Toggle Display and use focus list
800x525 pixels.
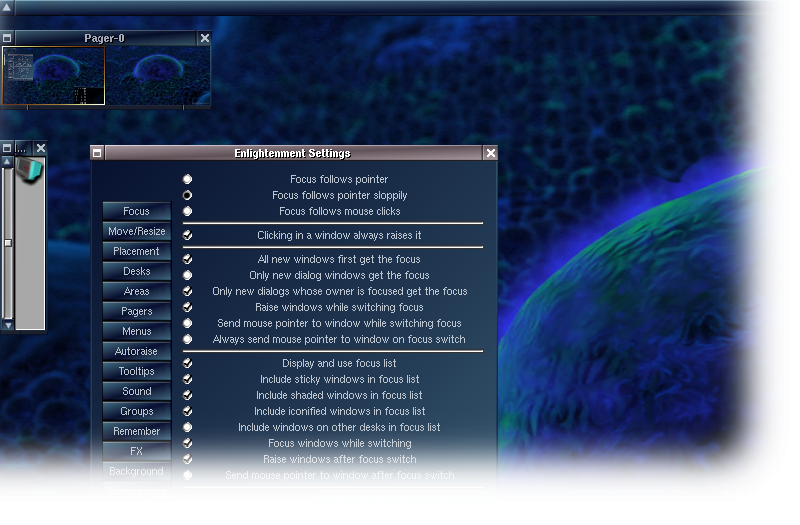pyautogui.click(x=188, y=363)
